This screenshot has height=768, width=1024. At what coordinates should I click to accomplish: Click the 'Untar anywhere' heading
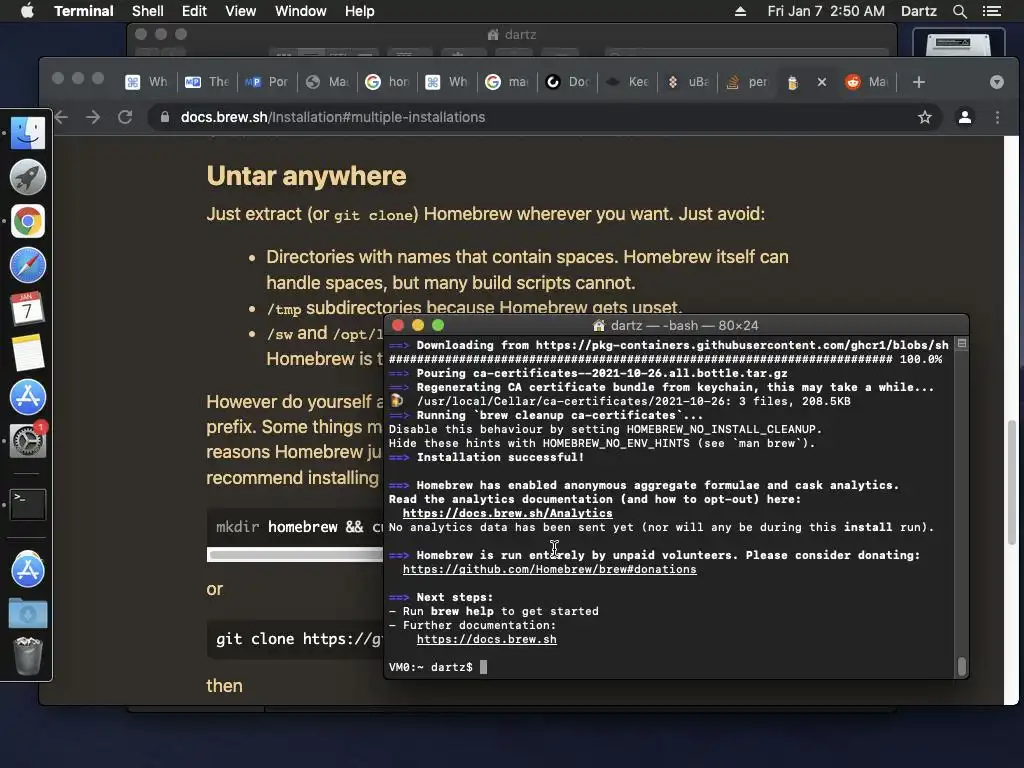[306, 176]
